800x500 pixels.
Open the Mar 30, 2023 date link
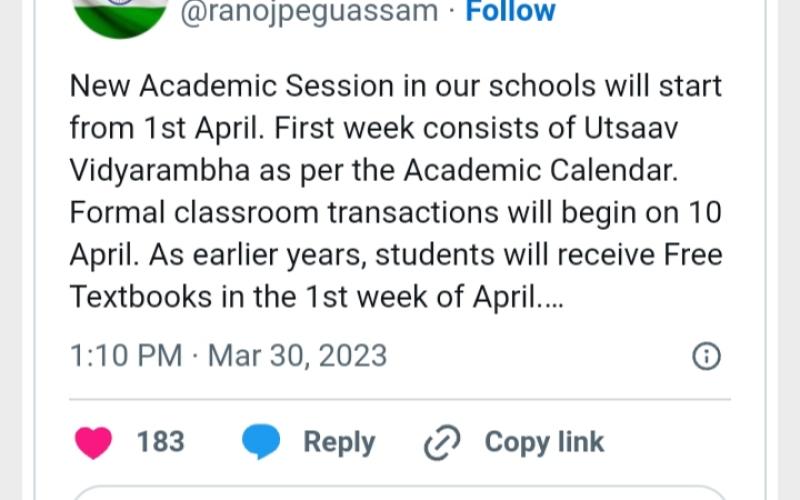pyautogui.click(x=297, y=356)
